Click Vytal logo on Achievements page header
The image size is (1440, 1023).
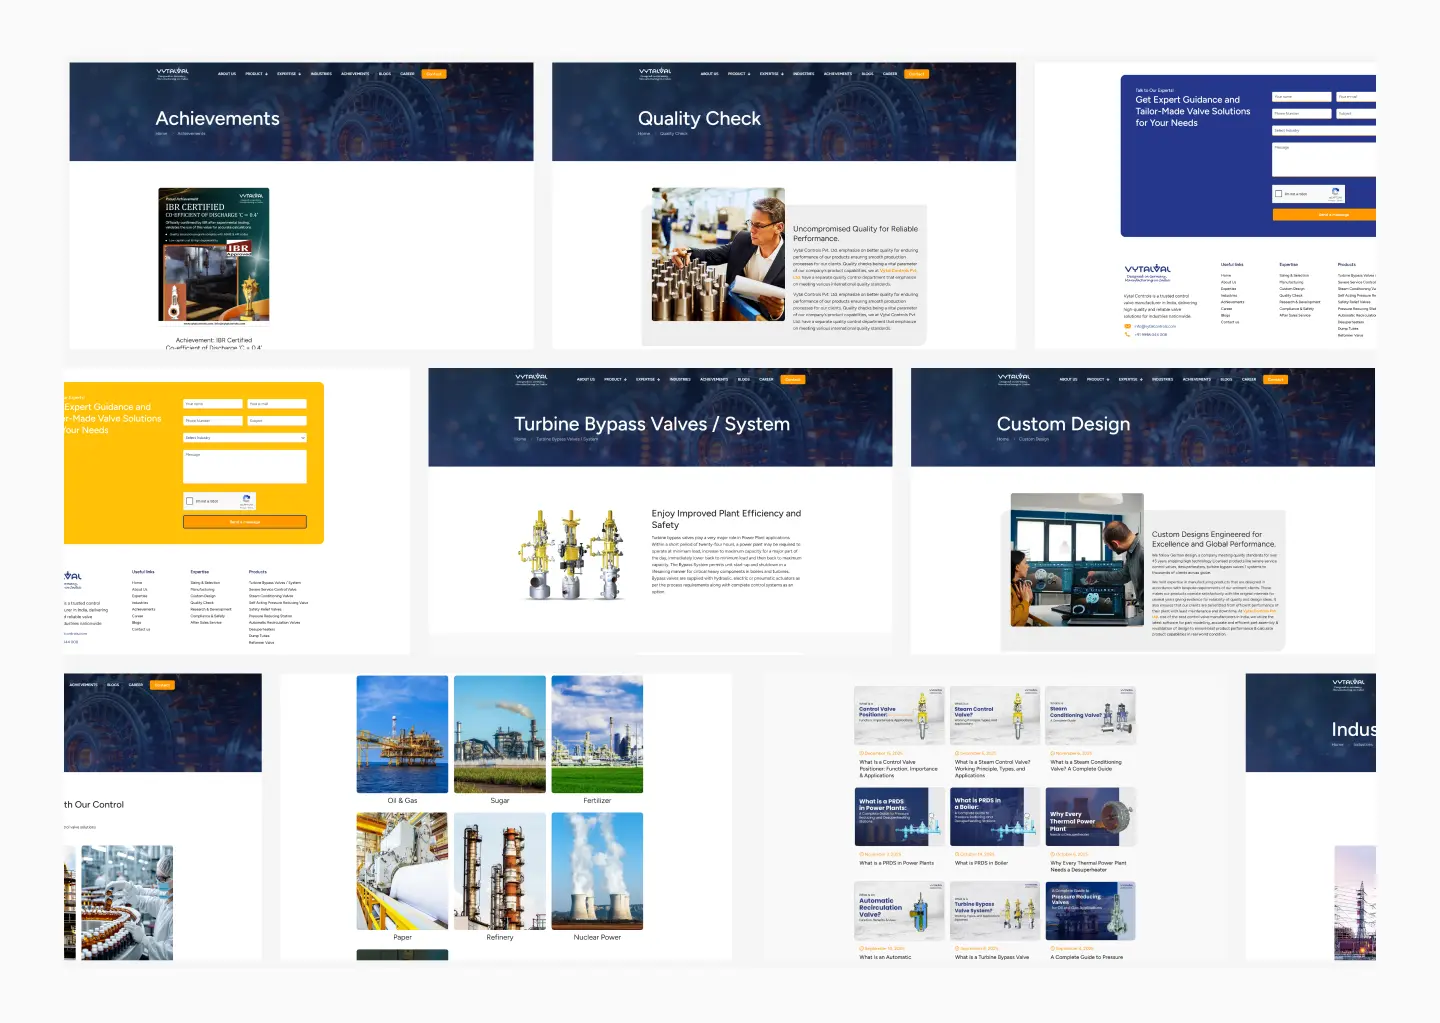point(172,73)
